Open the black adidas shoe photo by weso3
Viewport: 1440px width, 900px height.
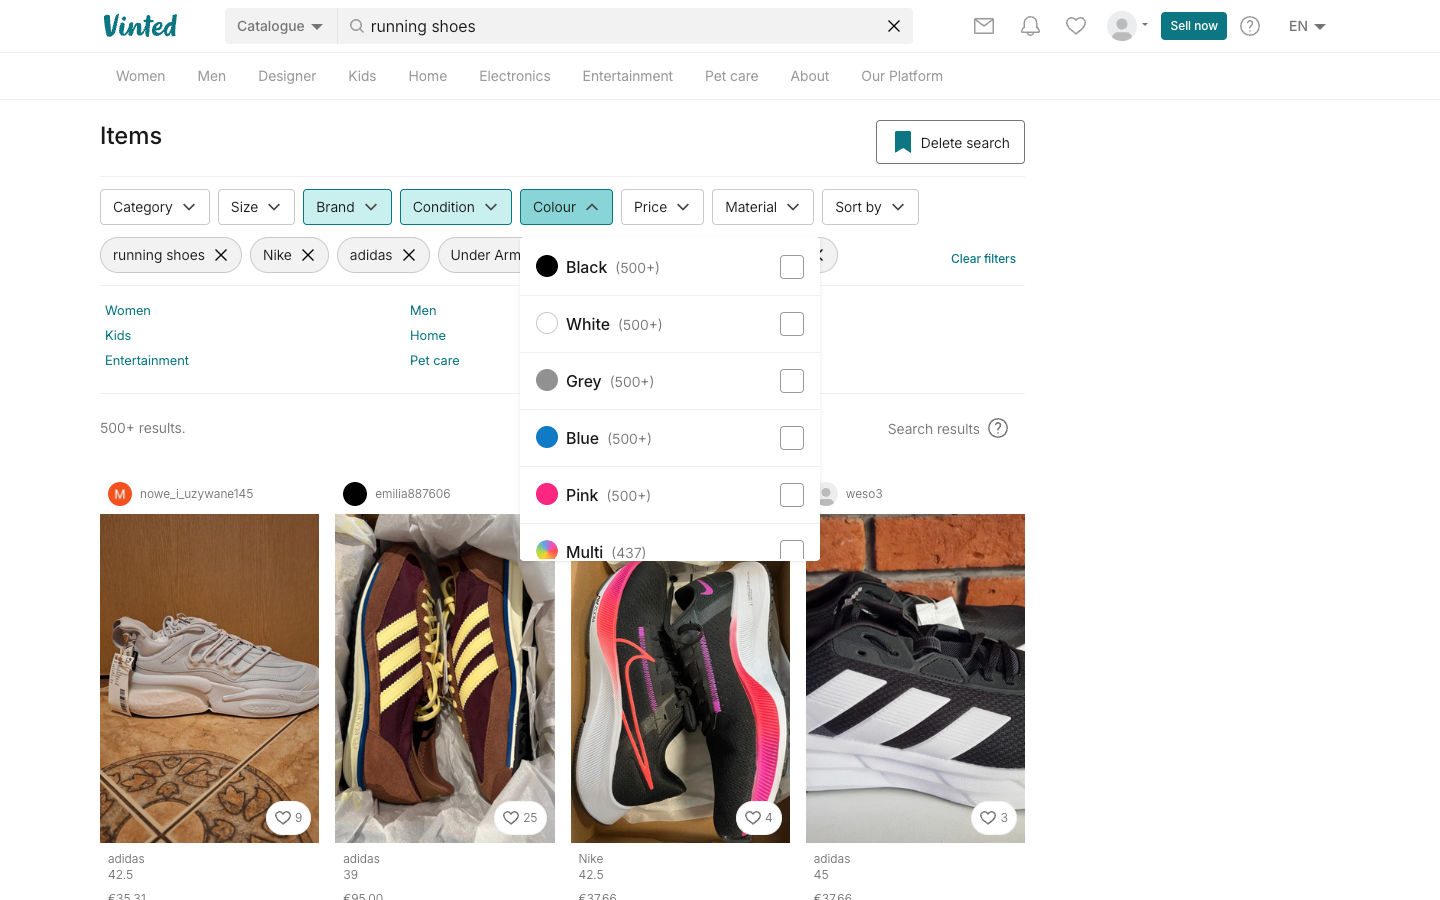point(915,678)
